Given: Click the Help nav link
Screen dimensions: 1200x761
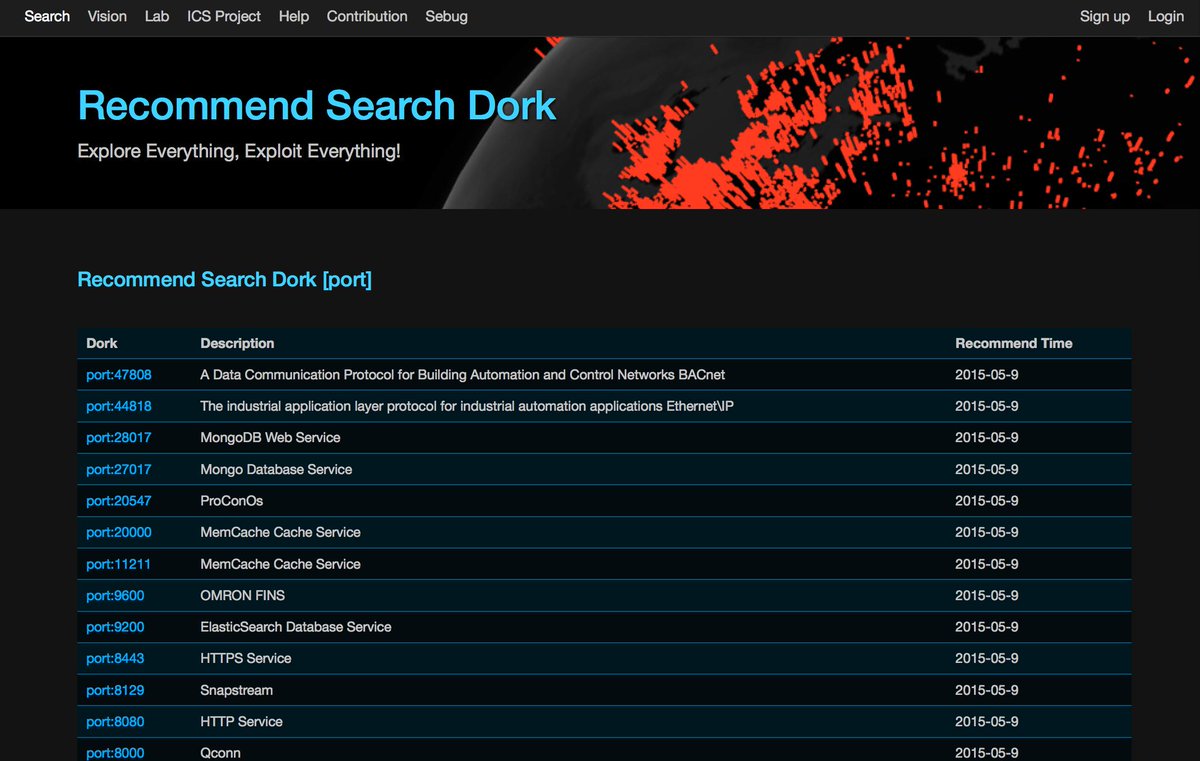Looking at the screenshot, I should click(294, 16).
